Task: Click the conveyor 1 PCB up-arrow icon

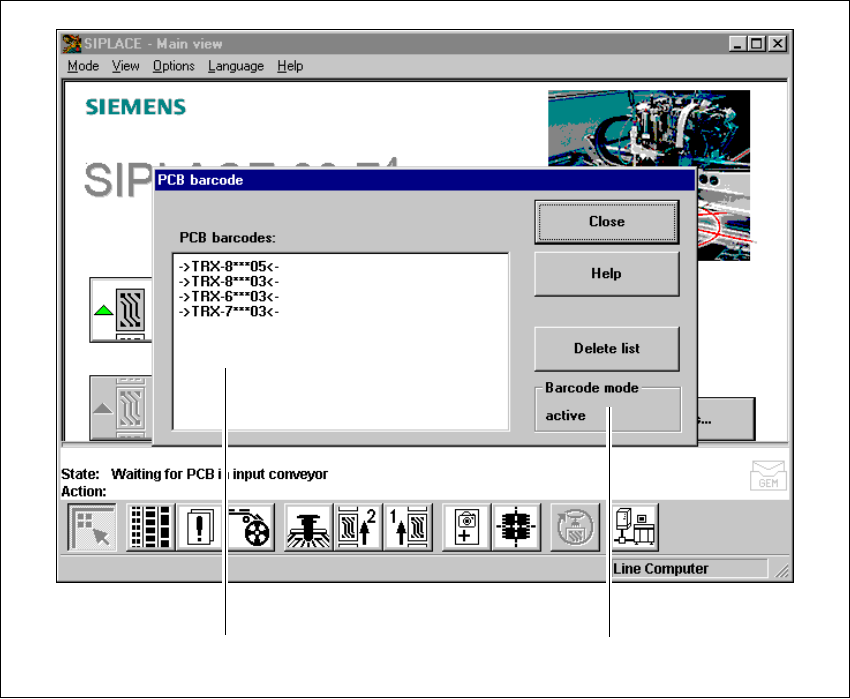Action: 408,527
